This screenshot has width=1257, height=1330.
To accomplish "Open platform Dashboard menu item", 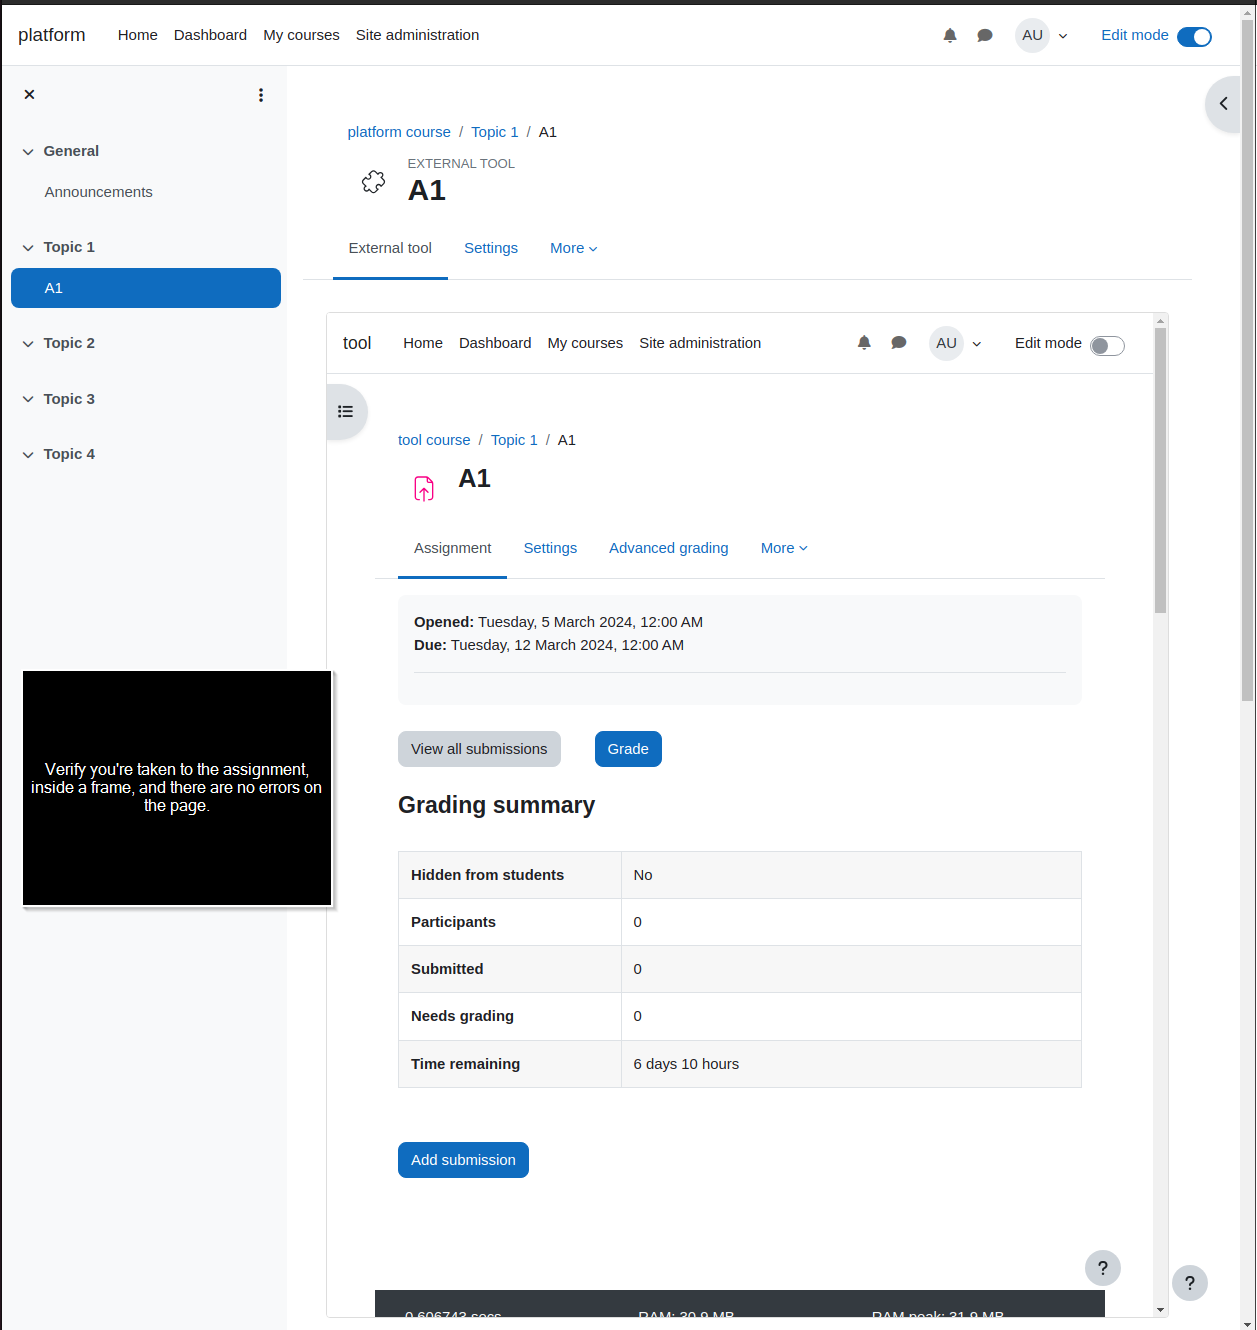I will click(210, 35).
